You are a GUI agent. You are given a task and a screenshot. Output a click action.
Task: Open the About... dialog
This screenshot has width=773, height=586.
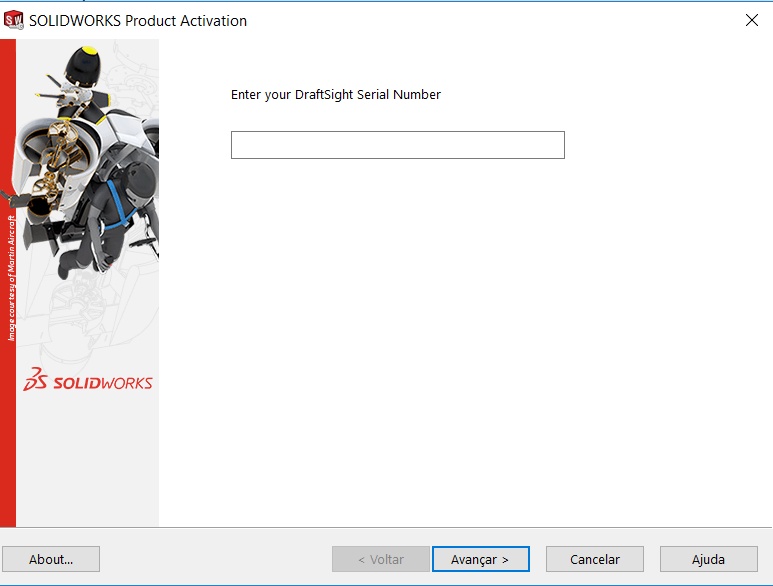pyautogui.click(x=51, y=559)
